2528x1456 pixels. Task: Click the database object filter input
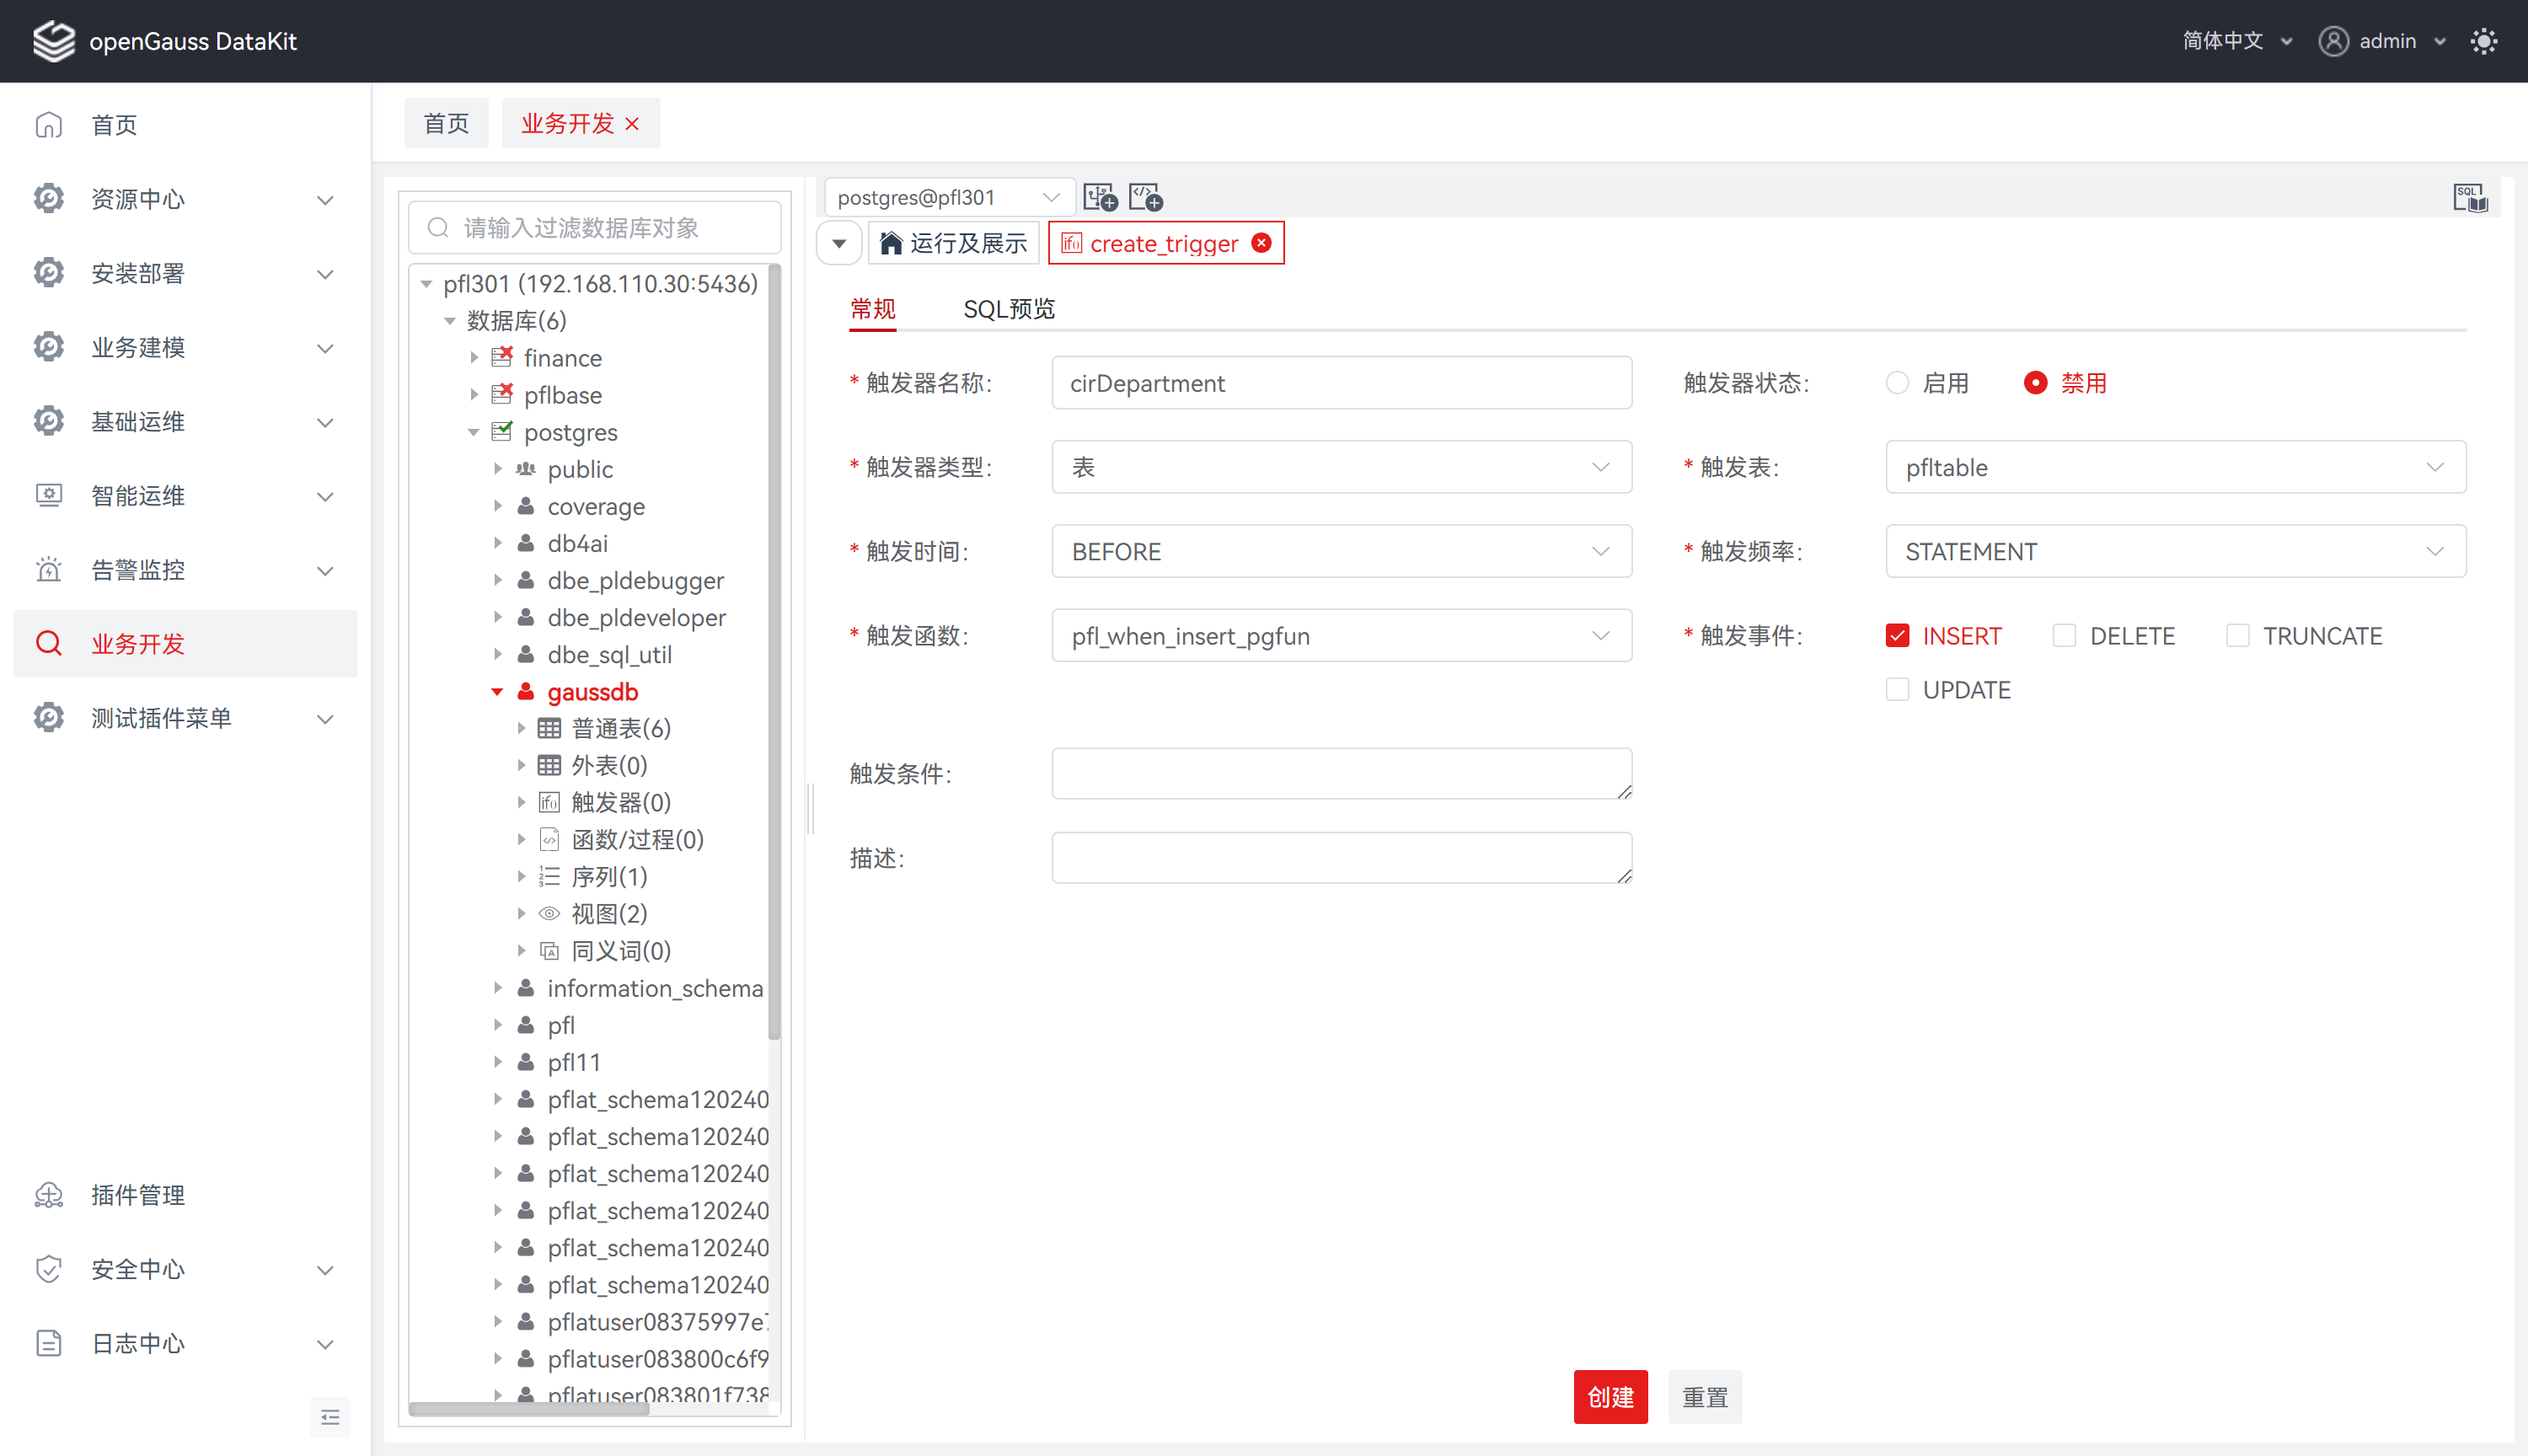tap(595, 228)
